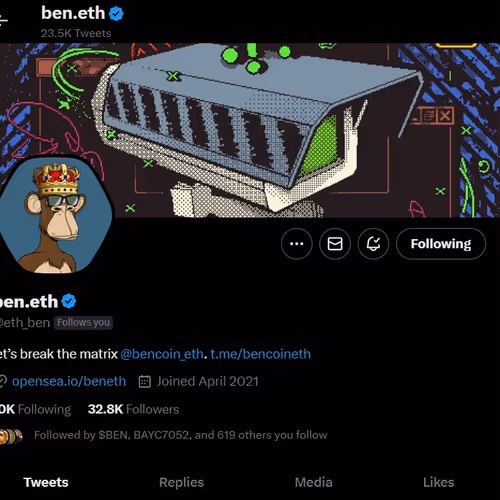Screen dimensions: 500x500
Task: Open the three-dots more options button
Action: (x=296, y=244)
